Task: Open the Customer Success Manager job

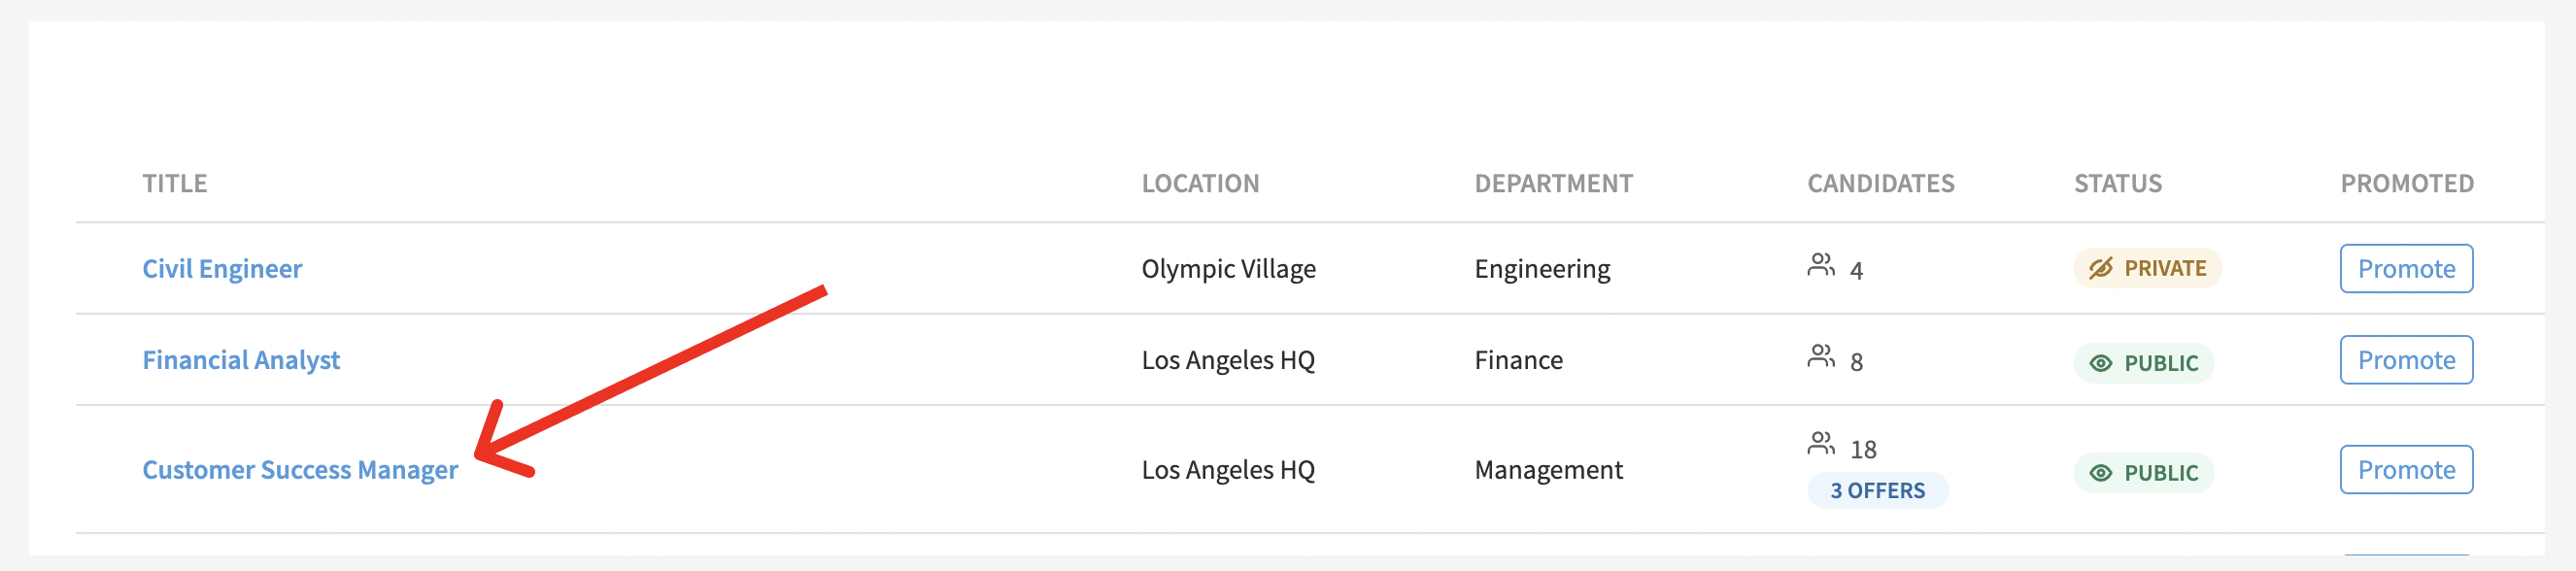Action: [x=300, y=470]
